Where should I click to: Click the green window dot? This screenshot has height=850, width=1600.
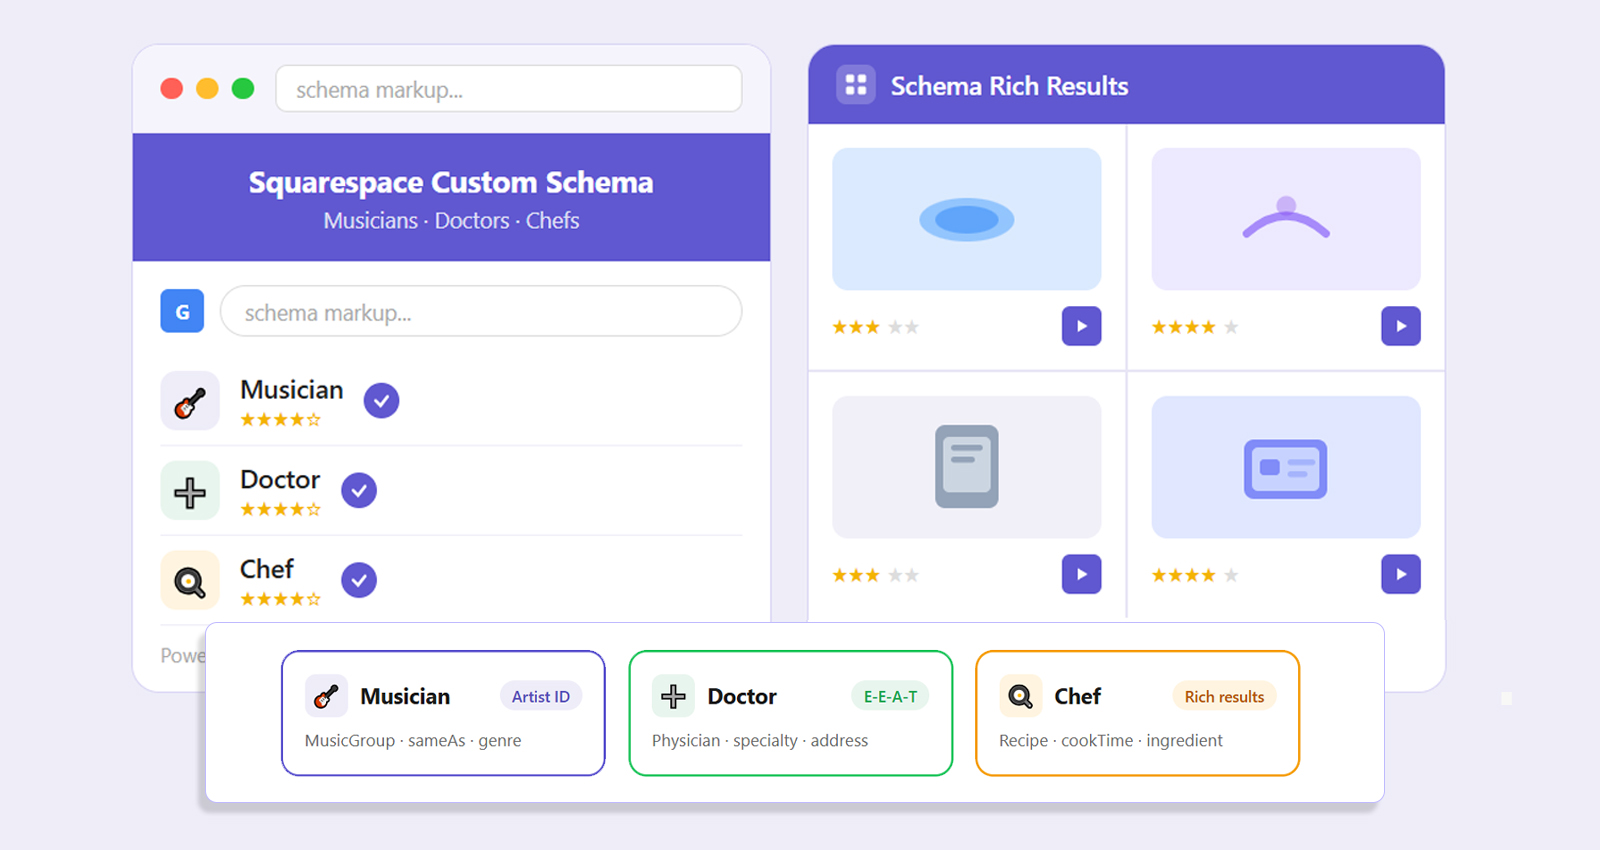coord(243,89)
